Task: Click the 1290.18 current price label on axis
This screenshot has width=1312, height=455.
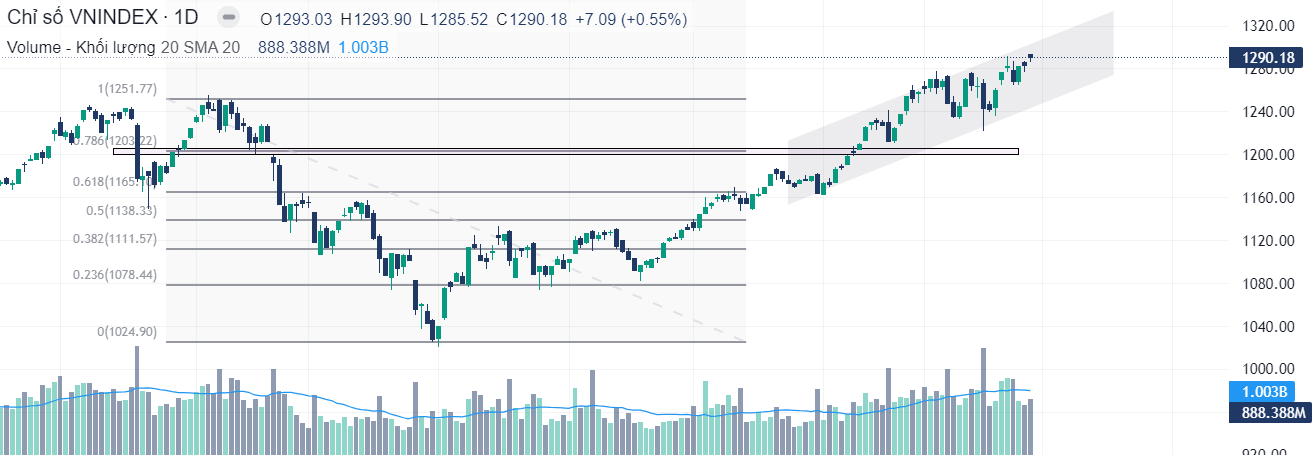Action: (1268, 58)
